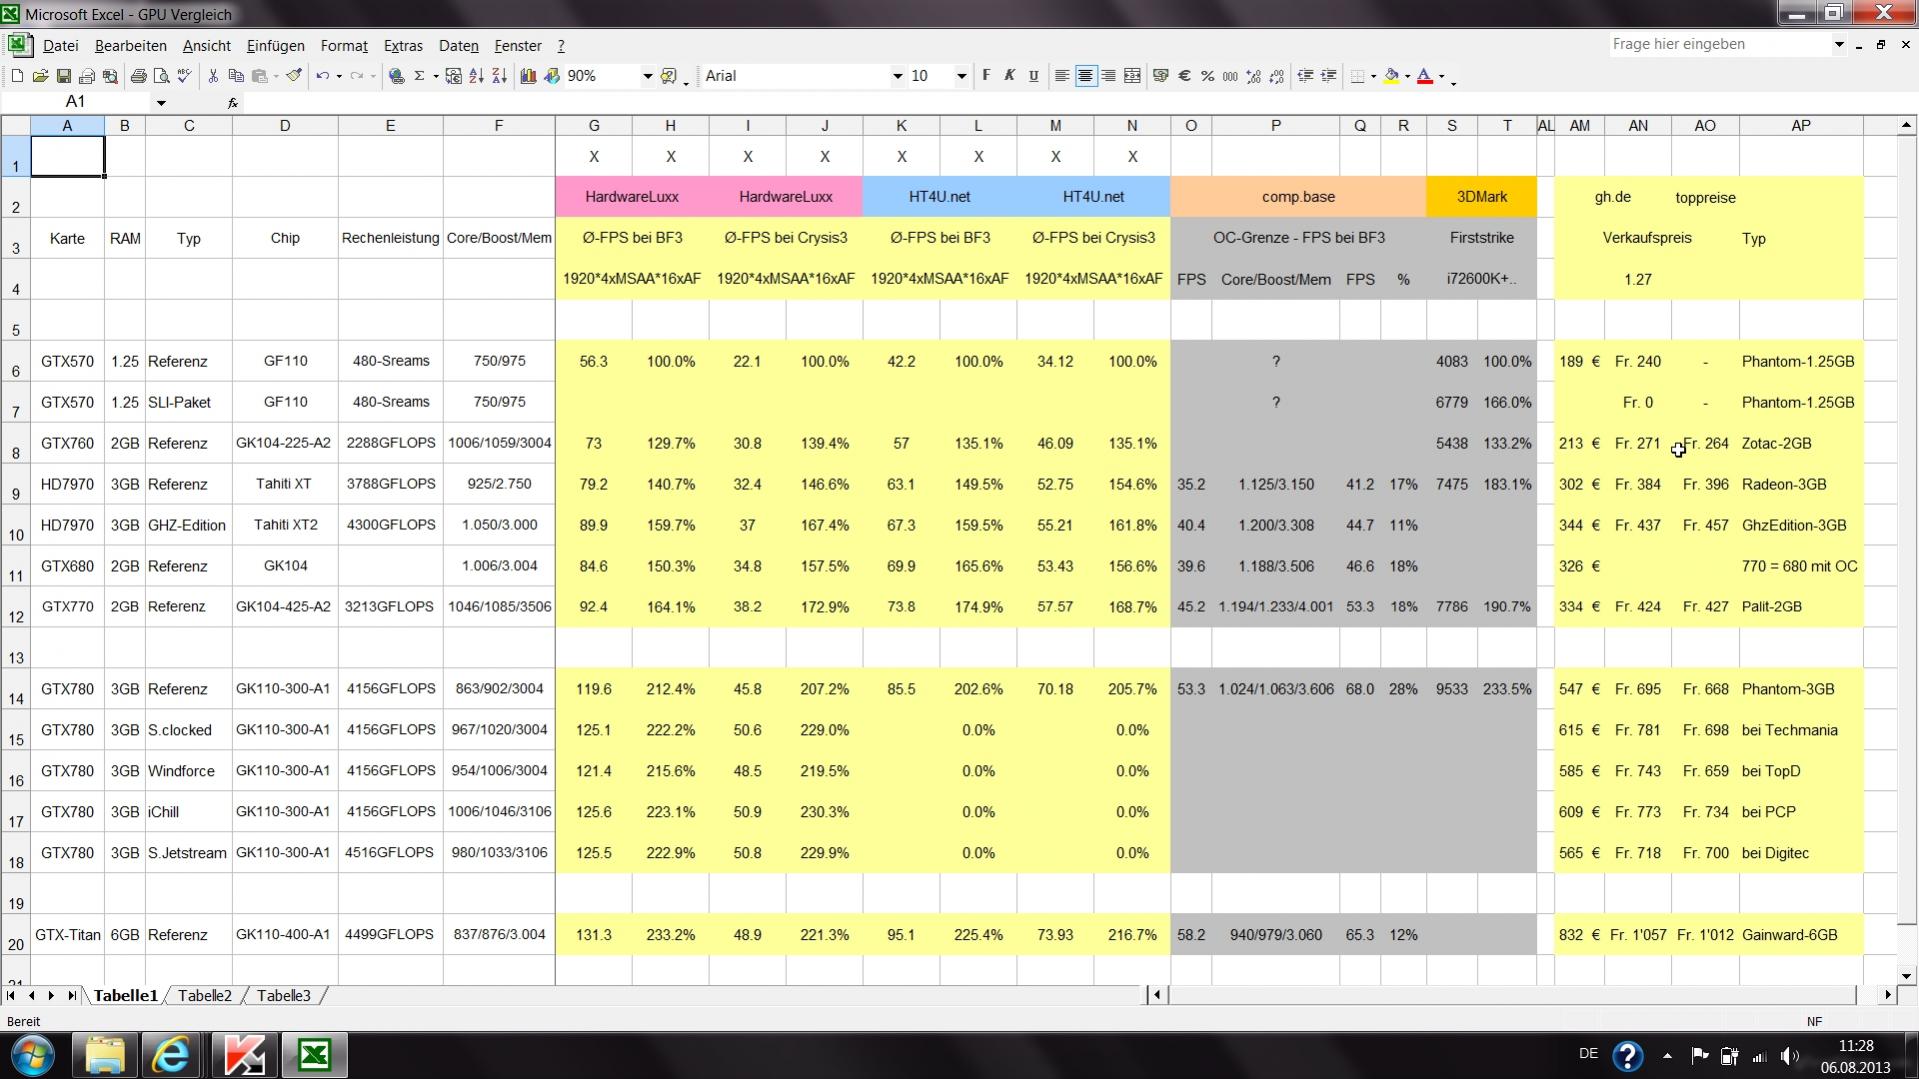The width and height of the screenshot is (1919, 1079).
Task: Click the yellow fill color bucket
Action: 1391,76
